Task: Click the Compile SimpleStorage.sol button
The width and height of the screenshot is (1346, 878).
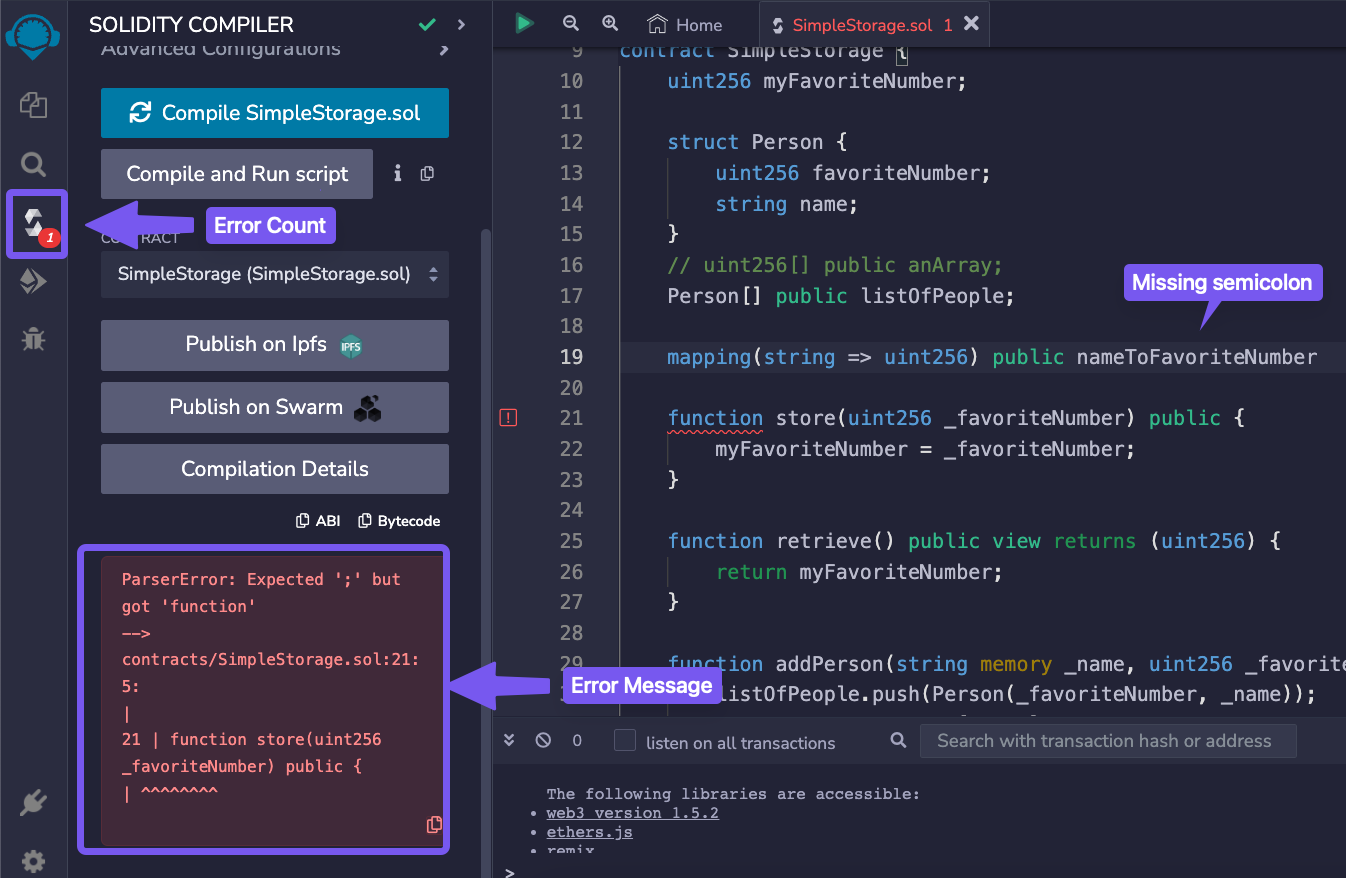Action: (274, 113)
